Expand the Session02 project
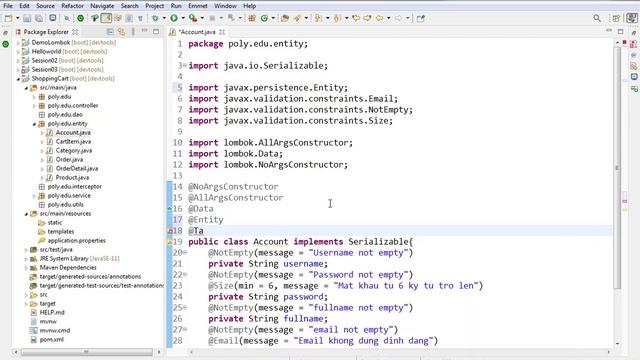Viewport: 640px width, 360px height. (18, 60)
